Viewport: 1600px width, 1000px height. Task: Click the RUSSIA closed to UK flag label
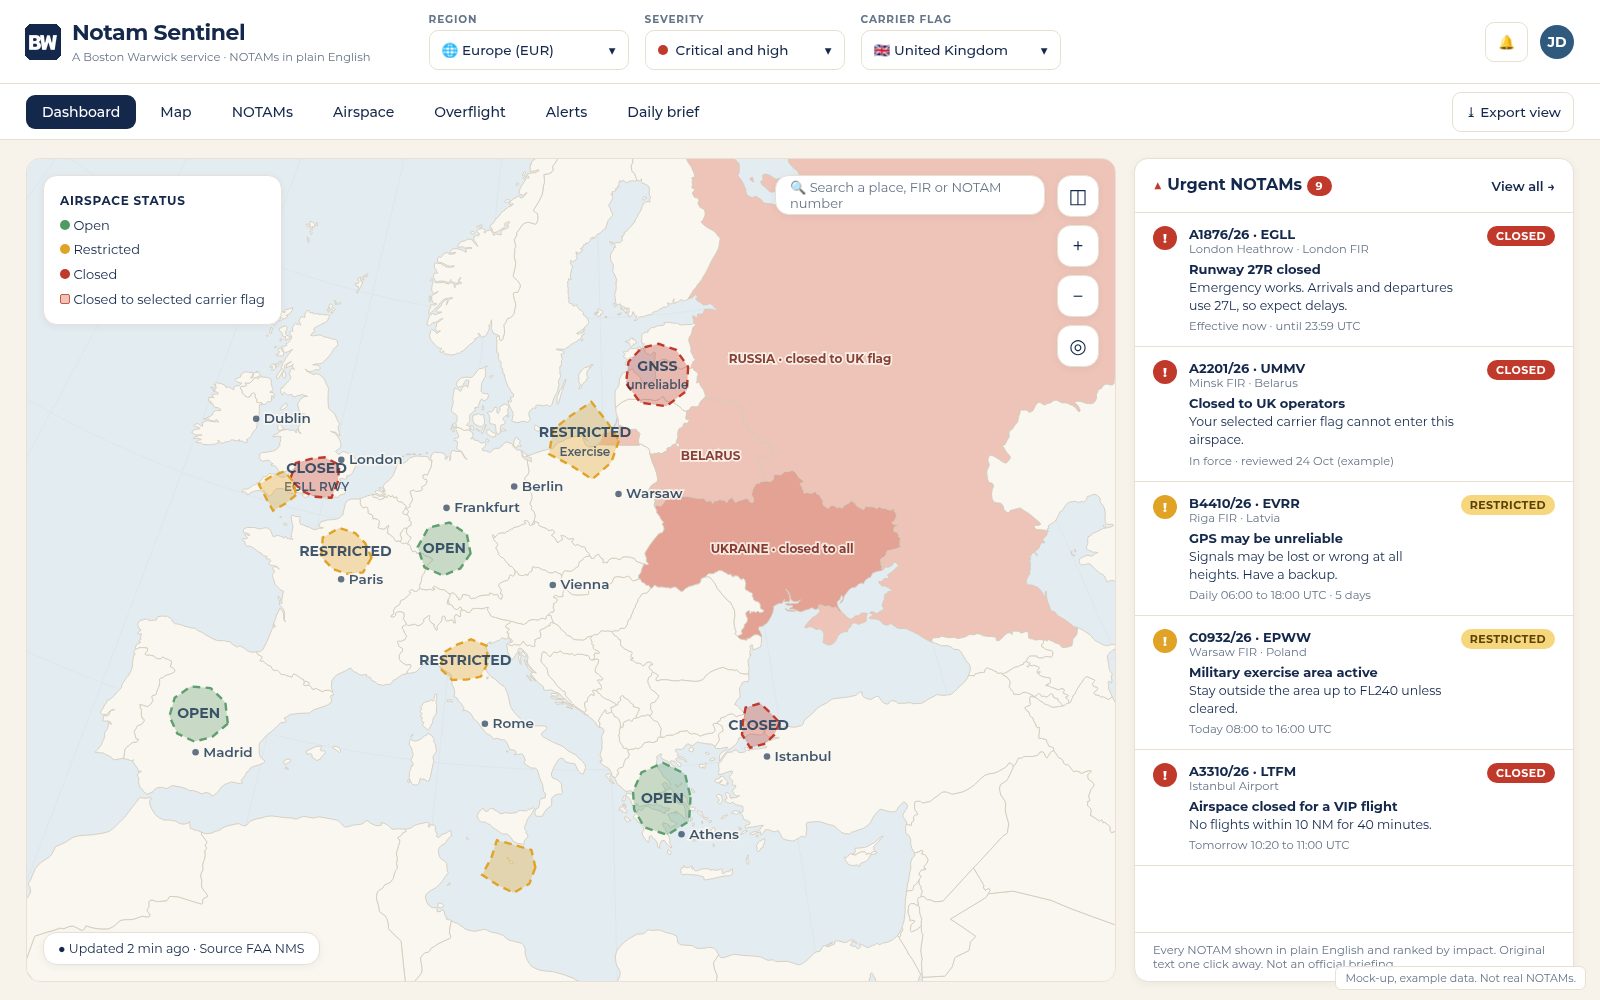[x=809, y=358]
